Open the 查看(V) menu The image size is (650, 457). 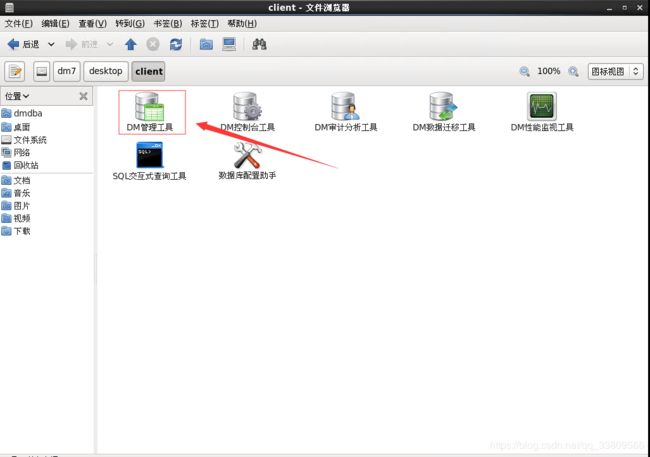[93, 24]
